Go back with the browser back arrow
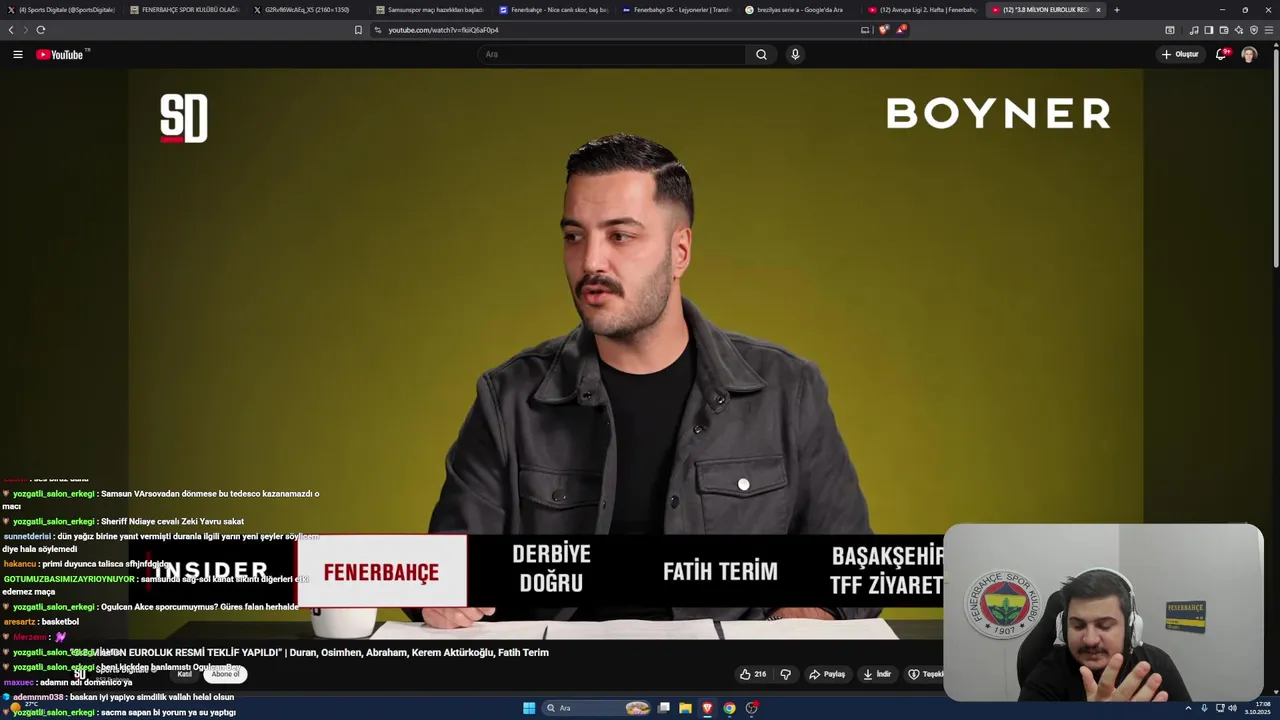This screenshot has width=1280, height=720. coord(11,30)
